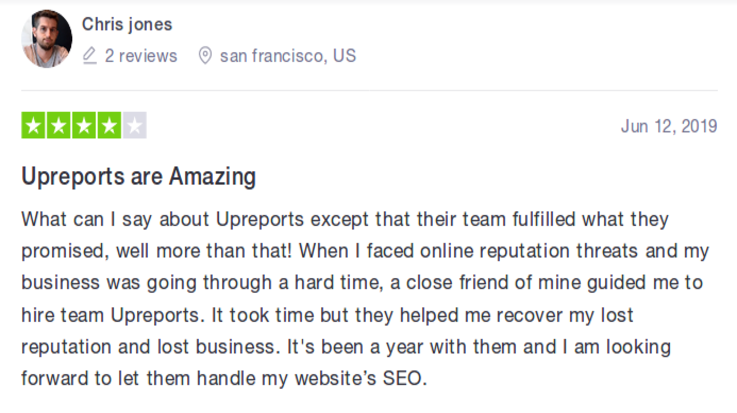Click the pencil reviews icon
Viewport: 737px width, 413px height.
(x=90, y=55)
